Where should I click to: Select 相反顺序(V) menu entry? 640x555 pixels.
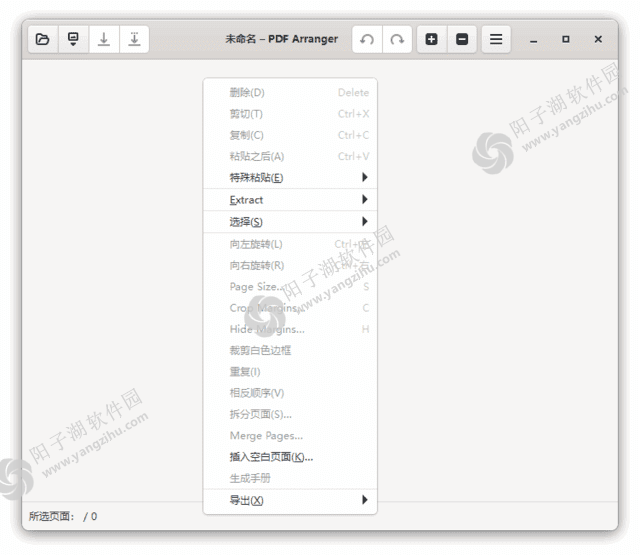290,393
